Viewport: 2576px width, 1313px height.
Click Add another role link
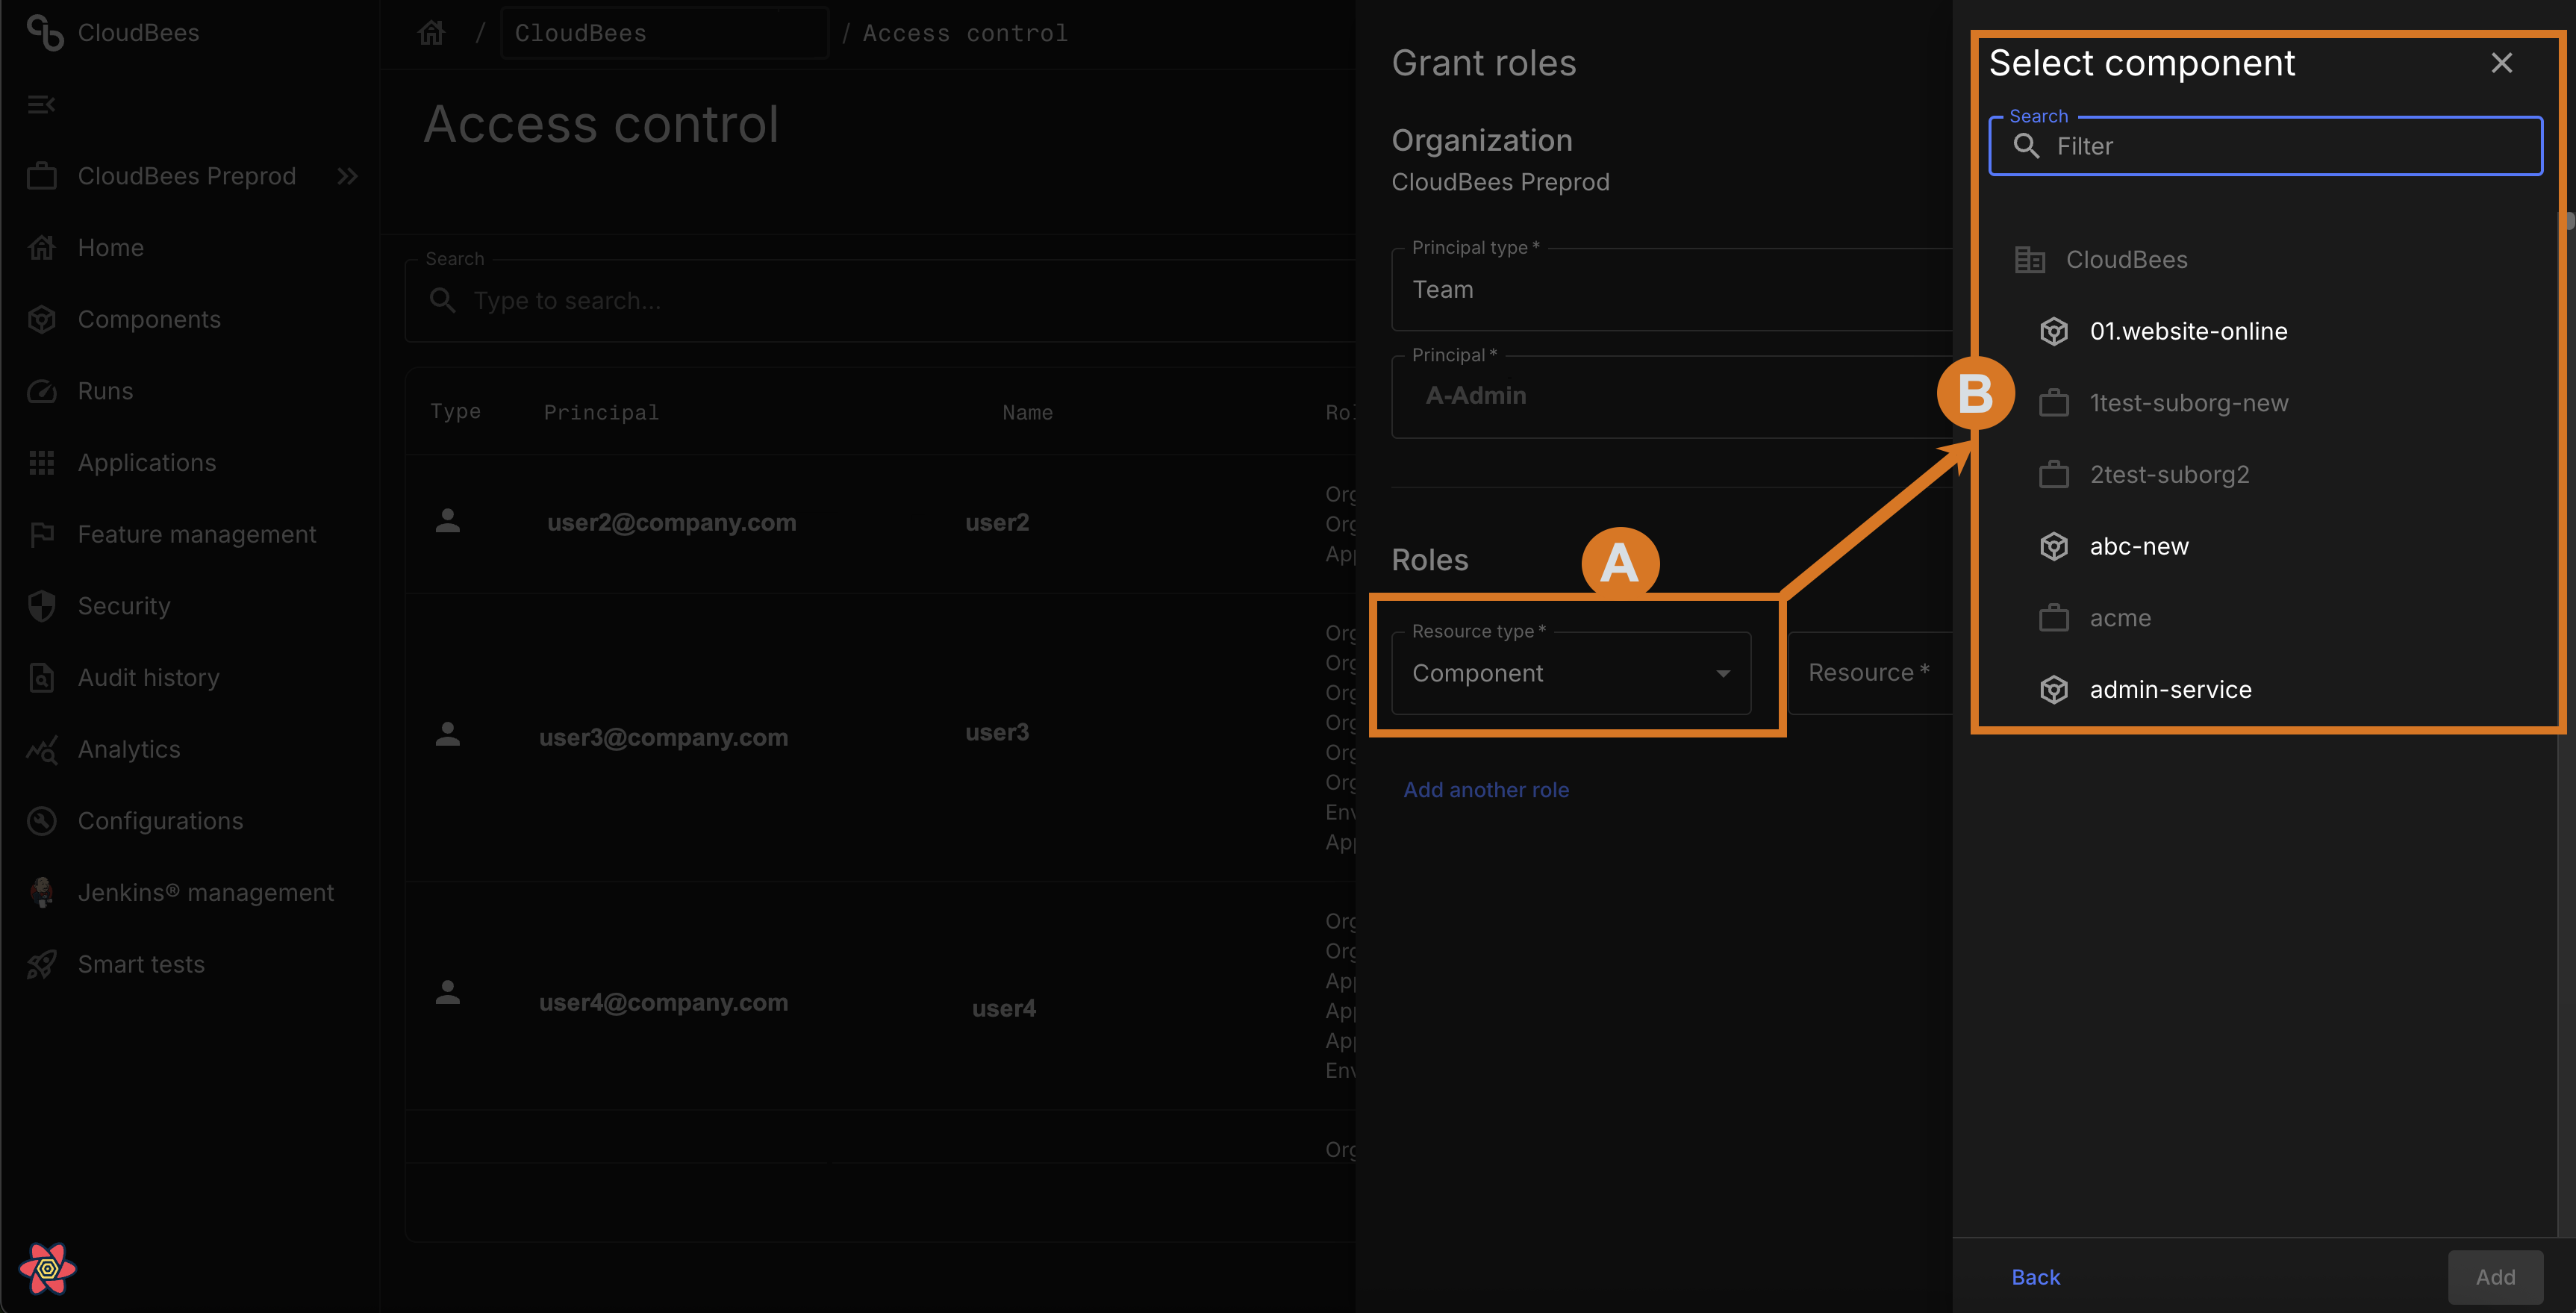click(x=1485, y=790)
